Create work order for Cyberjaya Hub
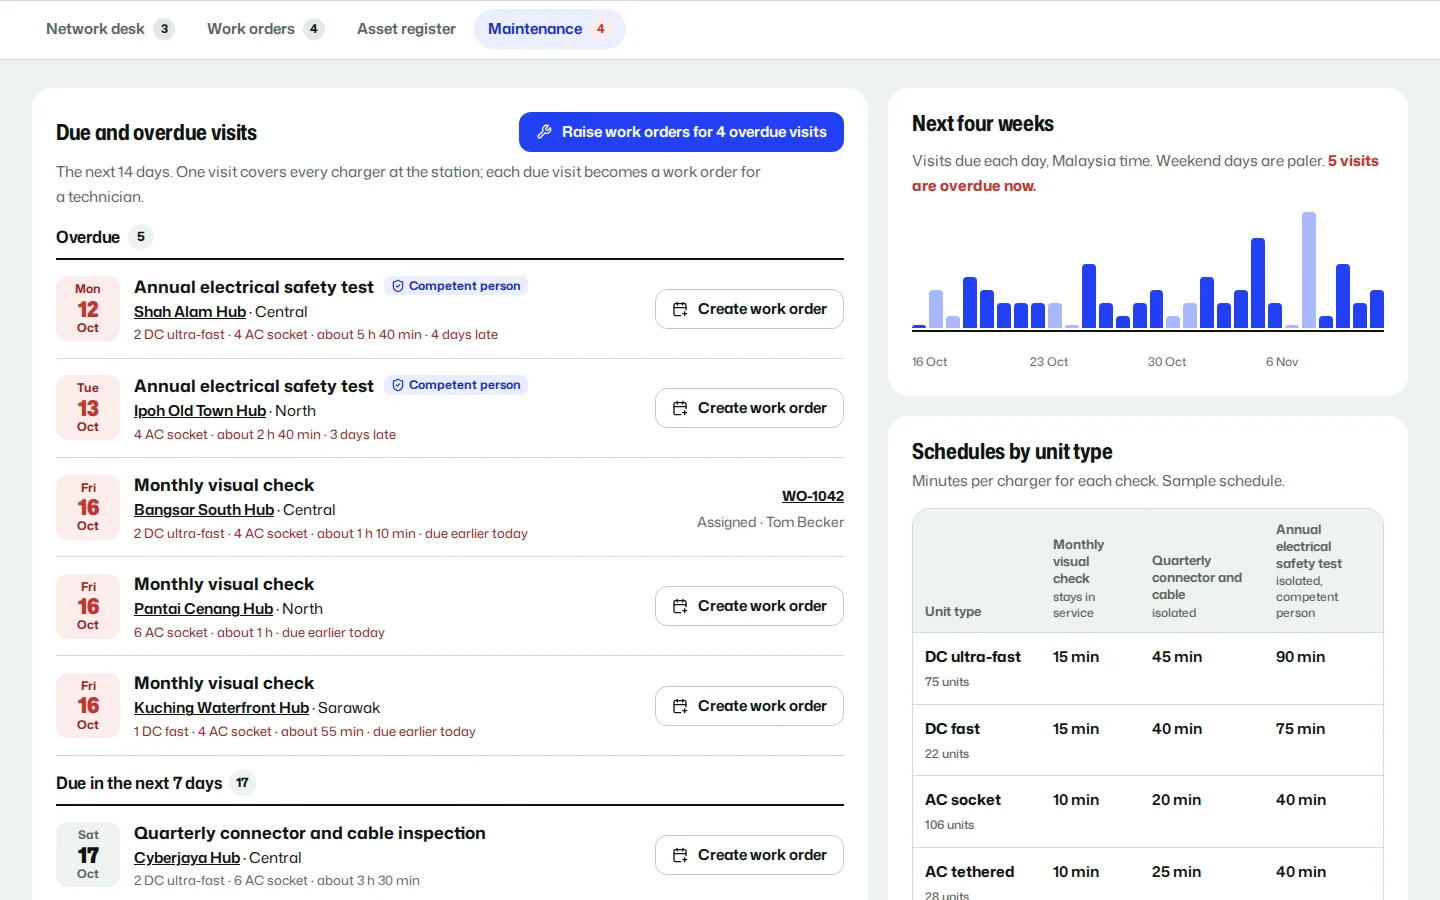The height and width of the screenshot is (900, 1440). (x=749, y=855)
